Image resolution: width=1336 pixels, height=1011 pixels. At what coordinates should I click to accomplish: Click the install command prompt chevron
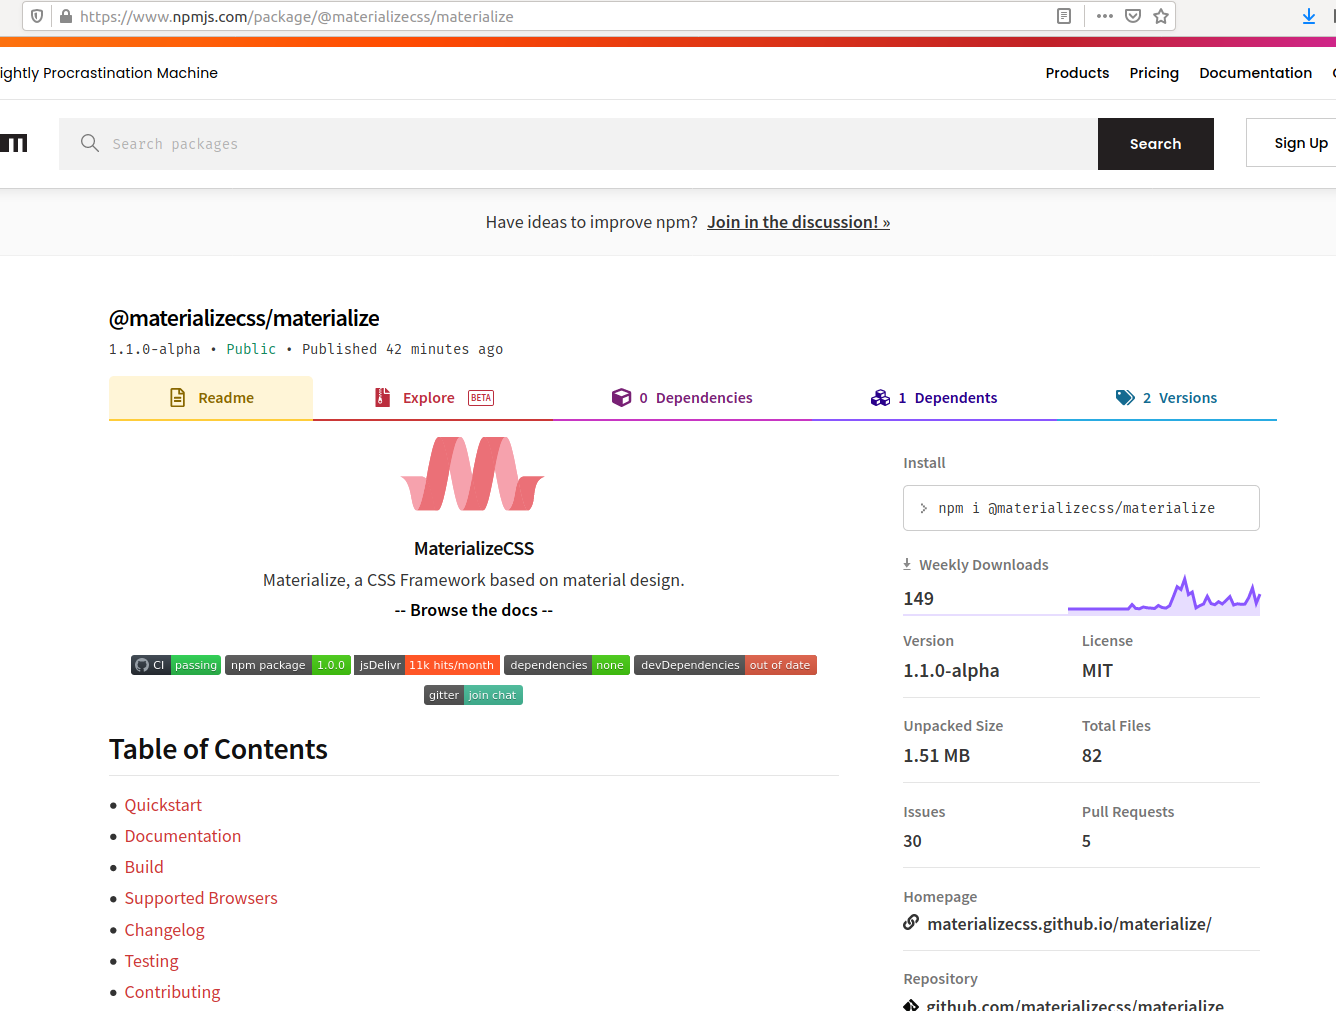[x=923, y=508]
